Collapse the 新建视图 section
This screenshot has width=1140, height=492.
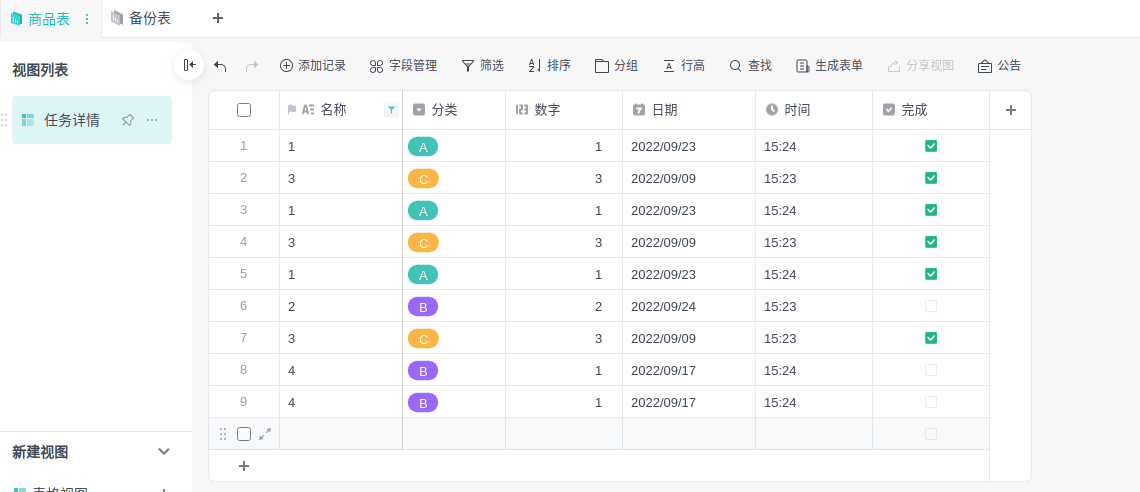click(164, 452)
